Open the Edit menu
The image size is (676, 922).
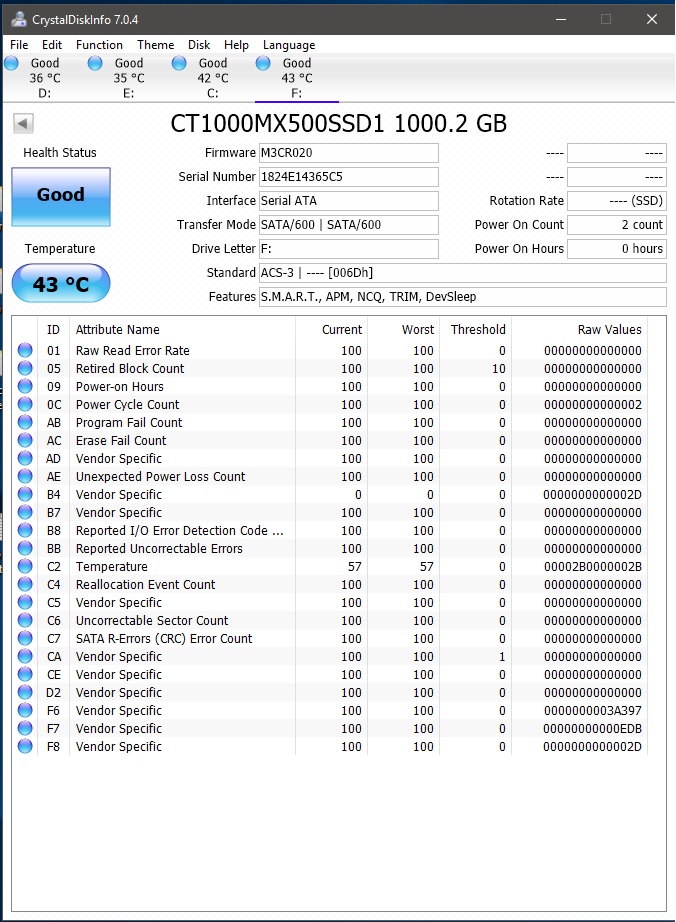click(52, 45)
